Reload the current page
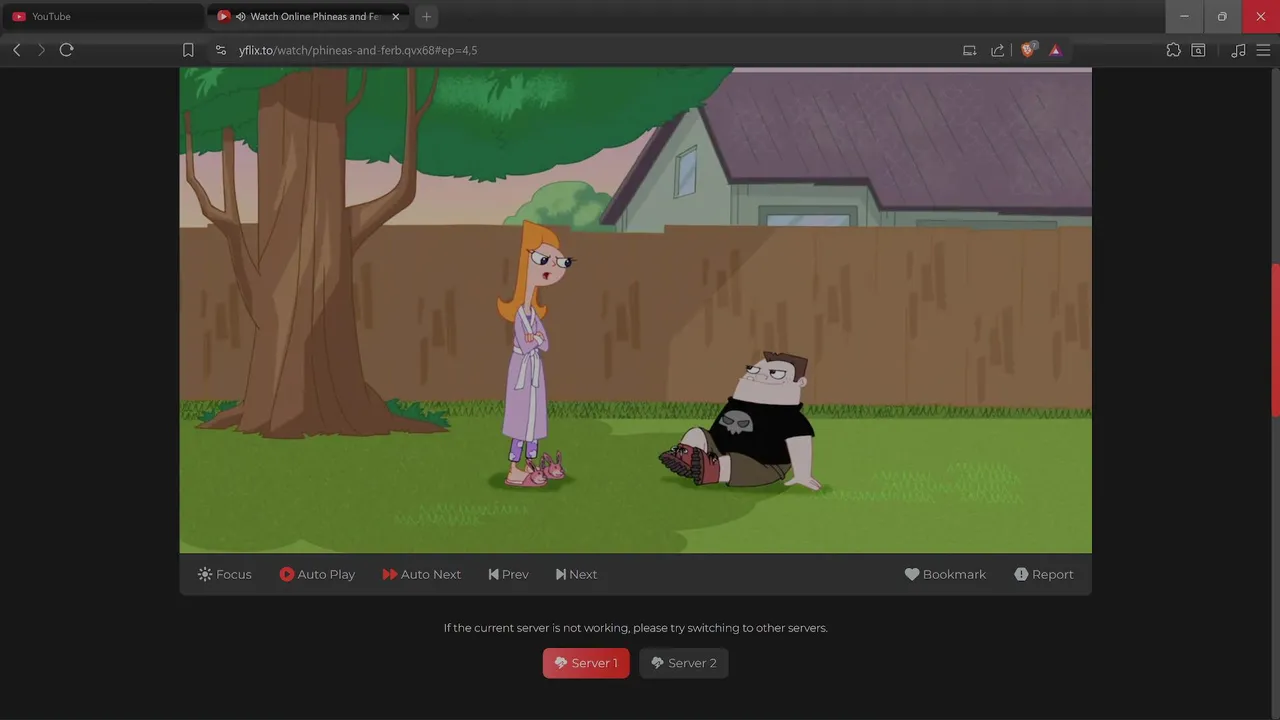 pyautogui.click(x=66, y=50)
